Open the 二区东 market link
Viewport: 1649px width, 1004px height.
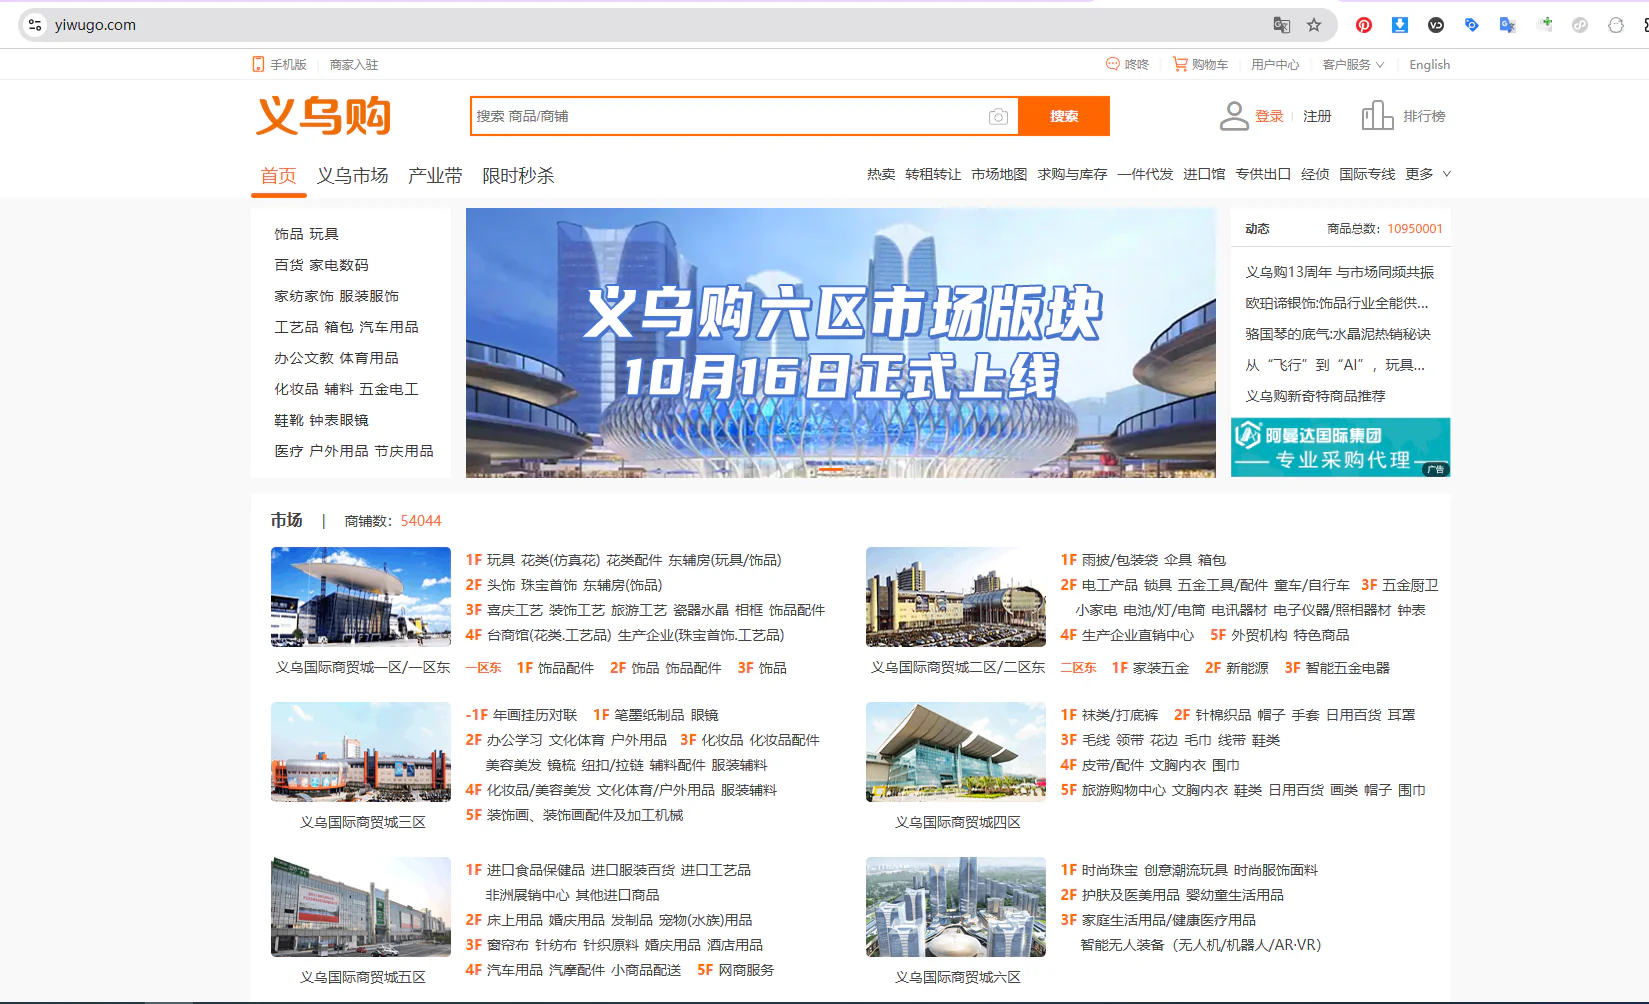click(1079, 668)
